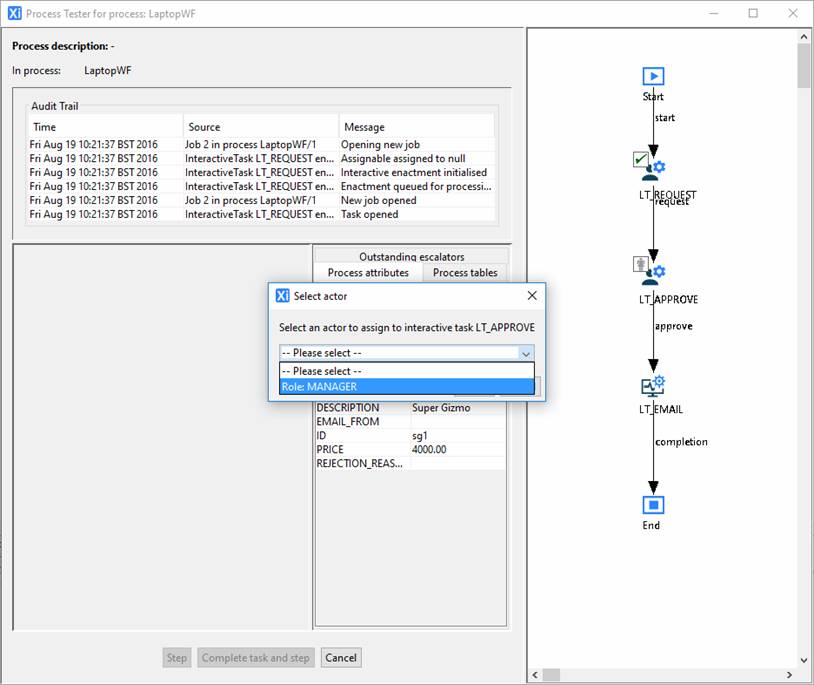Close the Select actor dialog
The image size is (814, 685).
click(x=531, y=296)
